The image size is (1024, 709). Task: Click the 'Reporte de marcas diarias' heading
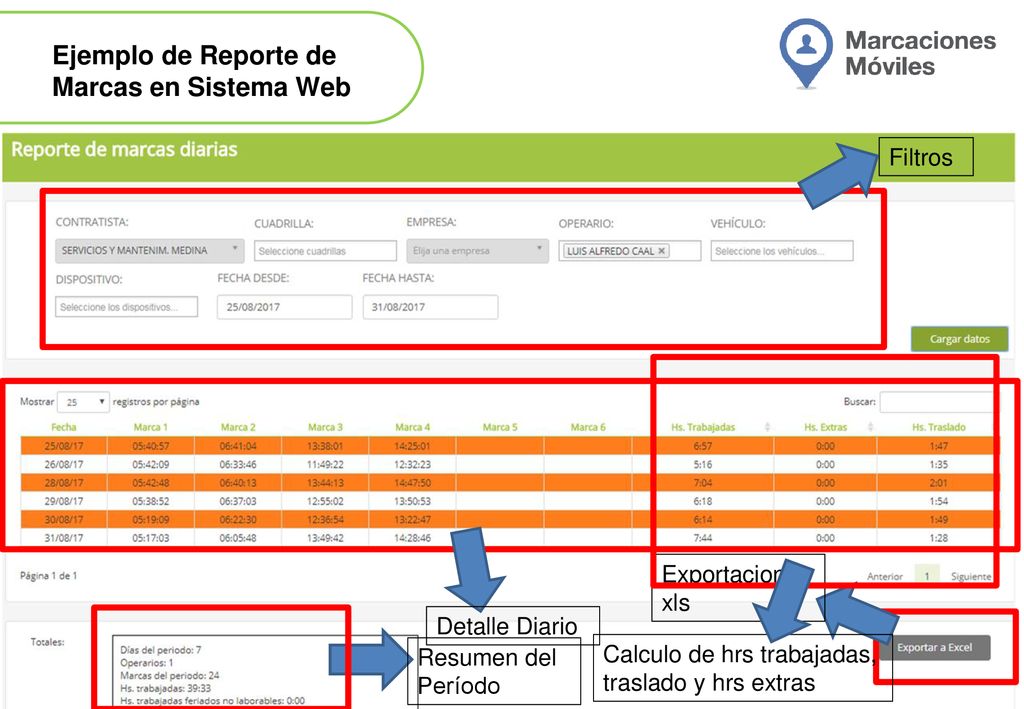point(124,150)
